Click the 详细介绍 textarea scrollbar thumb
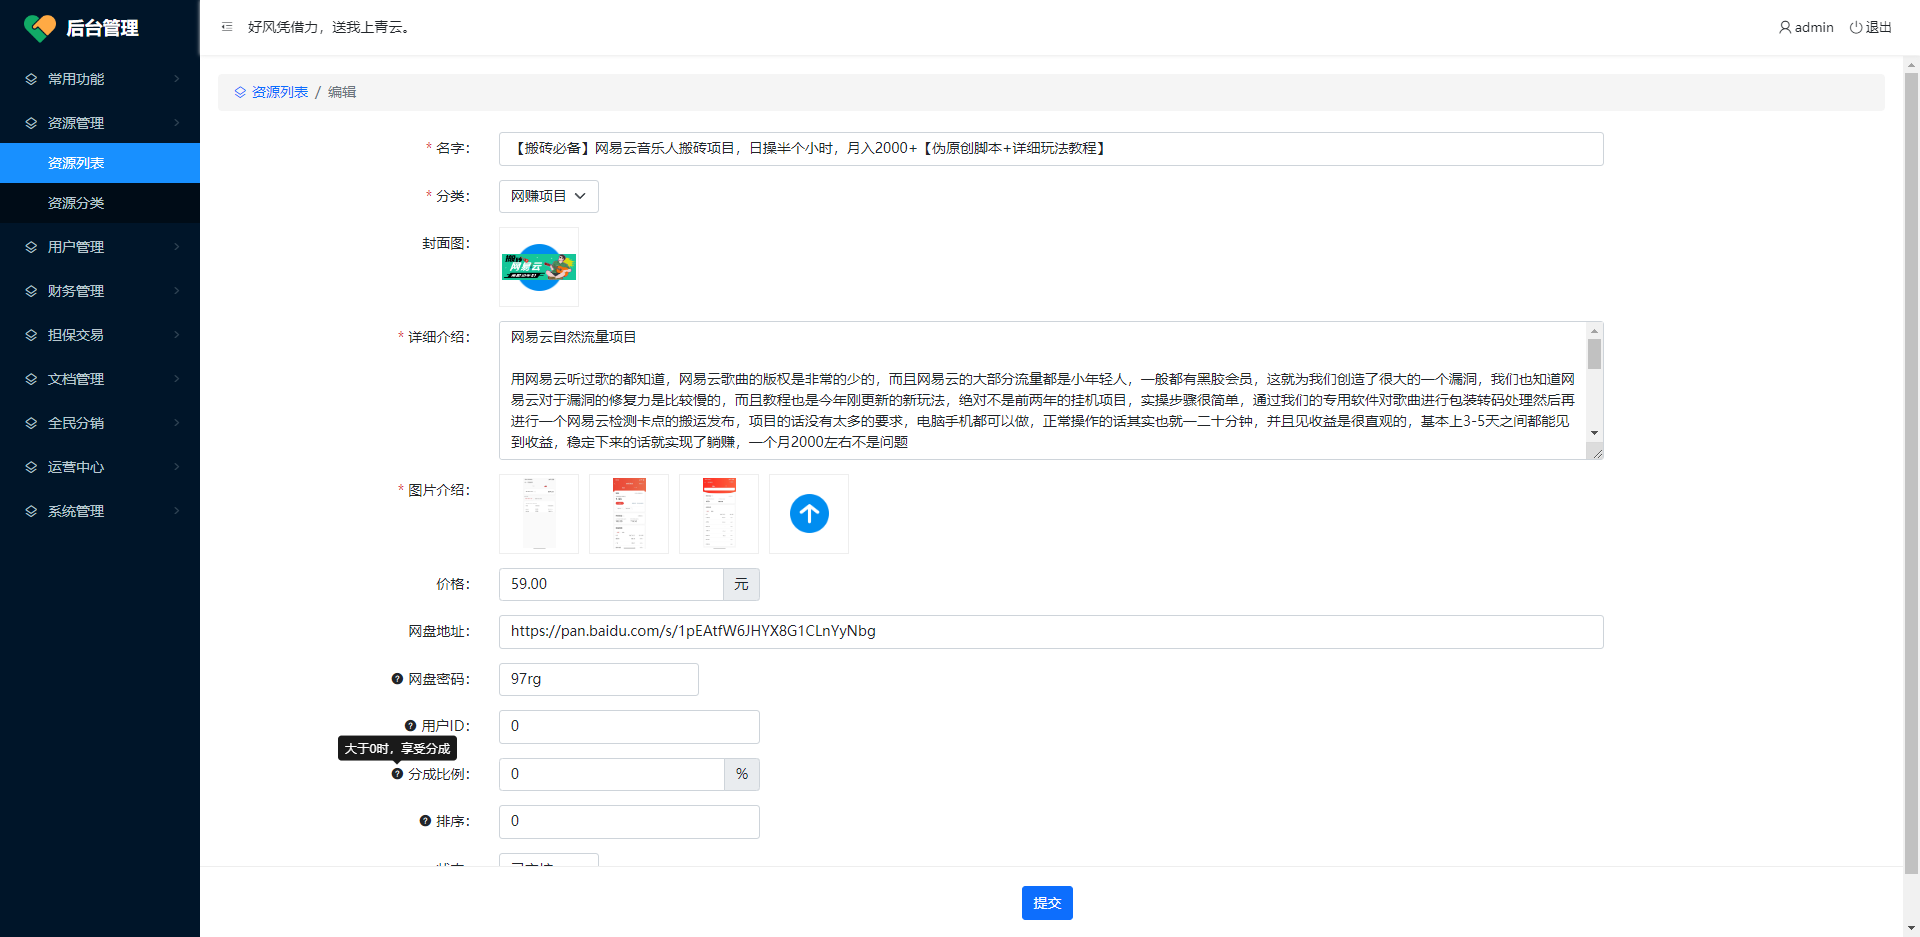Viewport: 1920px width, 937px height. (x=1594, y=354)
